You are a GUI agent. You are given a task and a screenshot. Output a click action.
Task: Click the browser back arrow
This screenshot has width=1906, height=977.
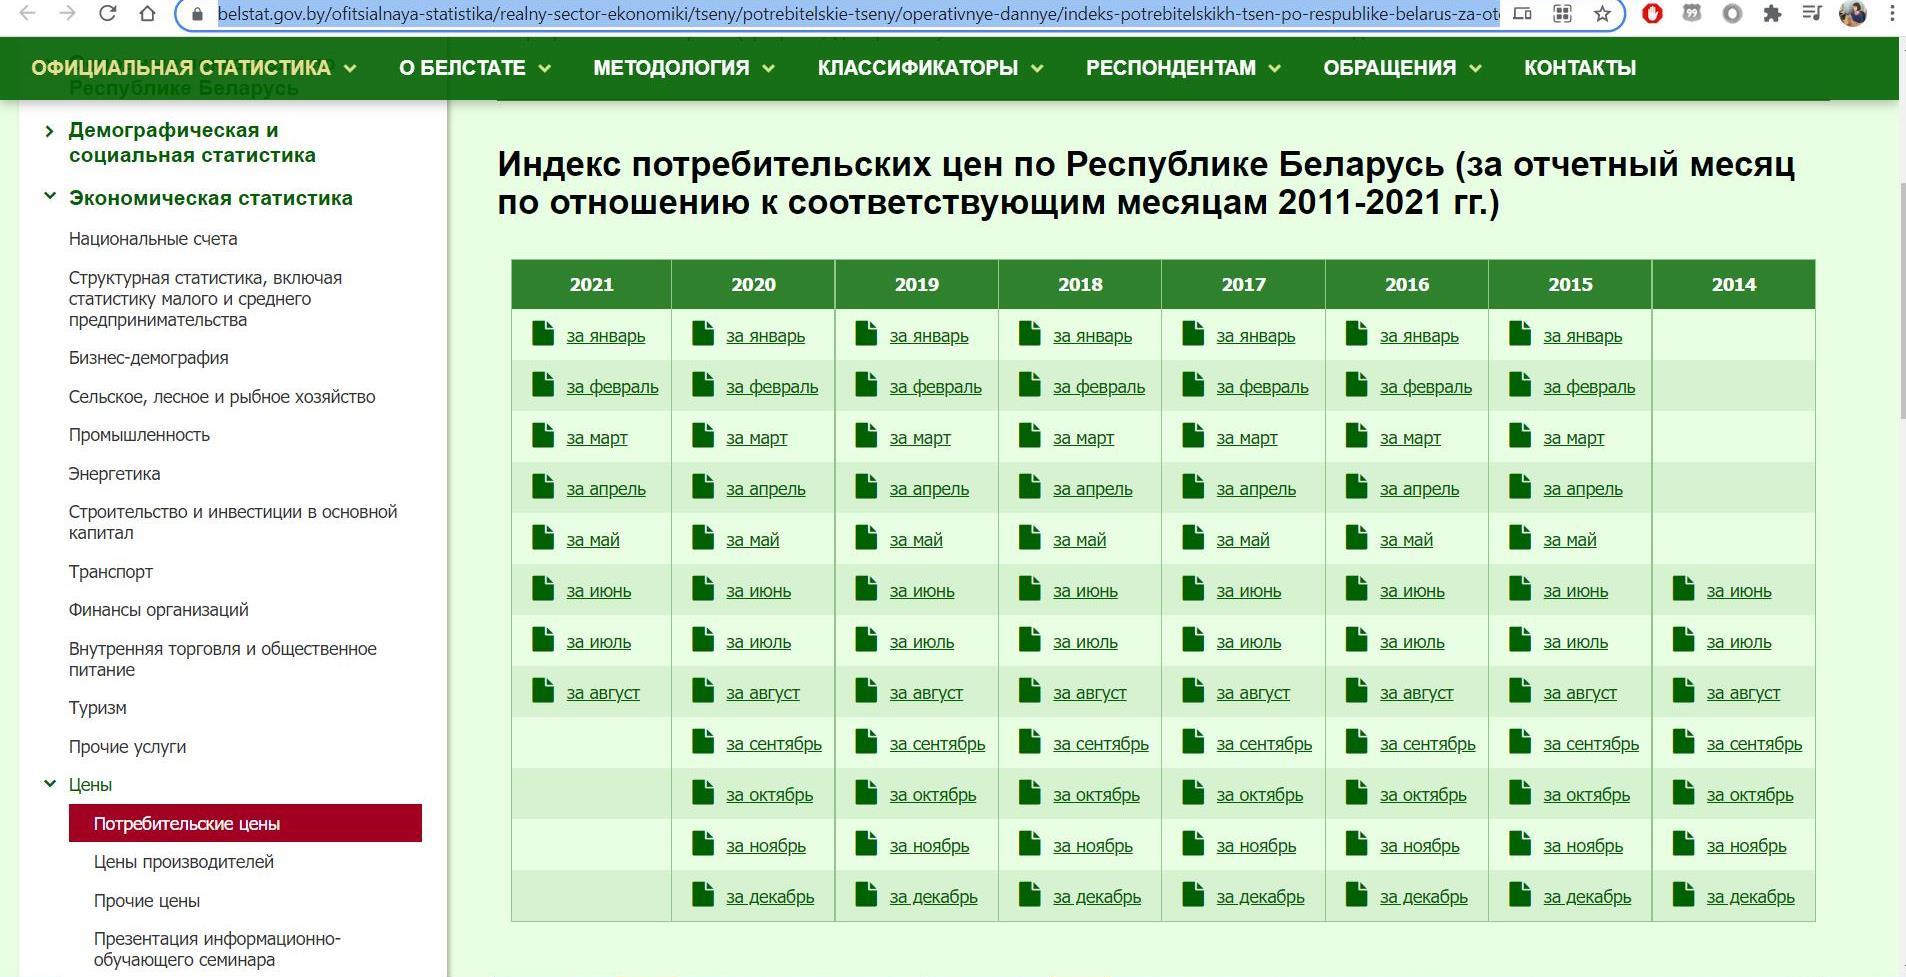tap(28, 14)
